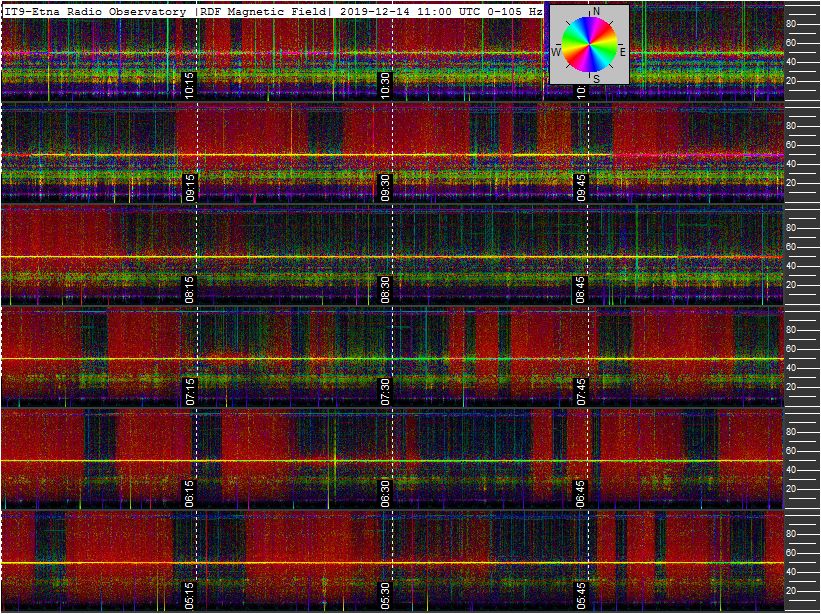Select the 06:30 time marker
The height and width of the screenshot is (614, 821).
[385, 494]
